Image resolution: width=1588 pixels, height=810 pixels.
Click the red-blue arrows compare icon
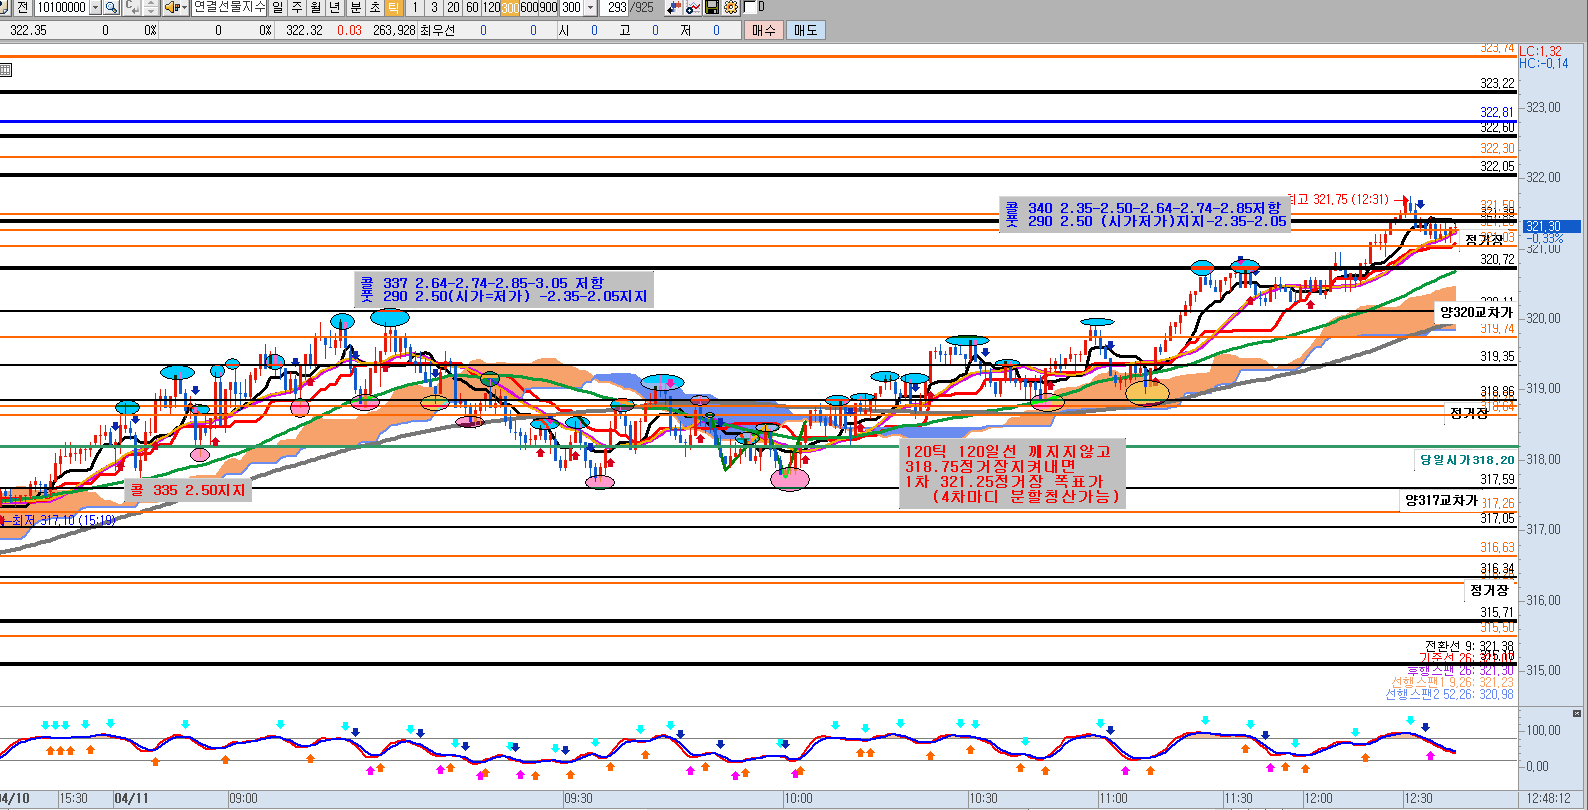(x=674, y=7)
